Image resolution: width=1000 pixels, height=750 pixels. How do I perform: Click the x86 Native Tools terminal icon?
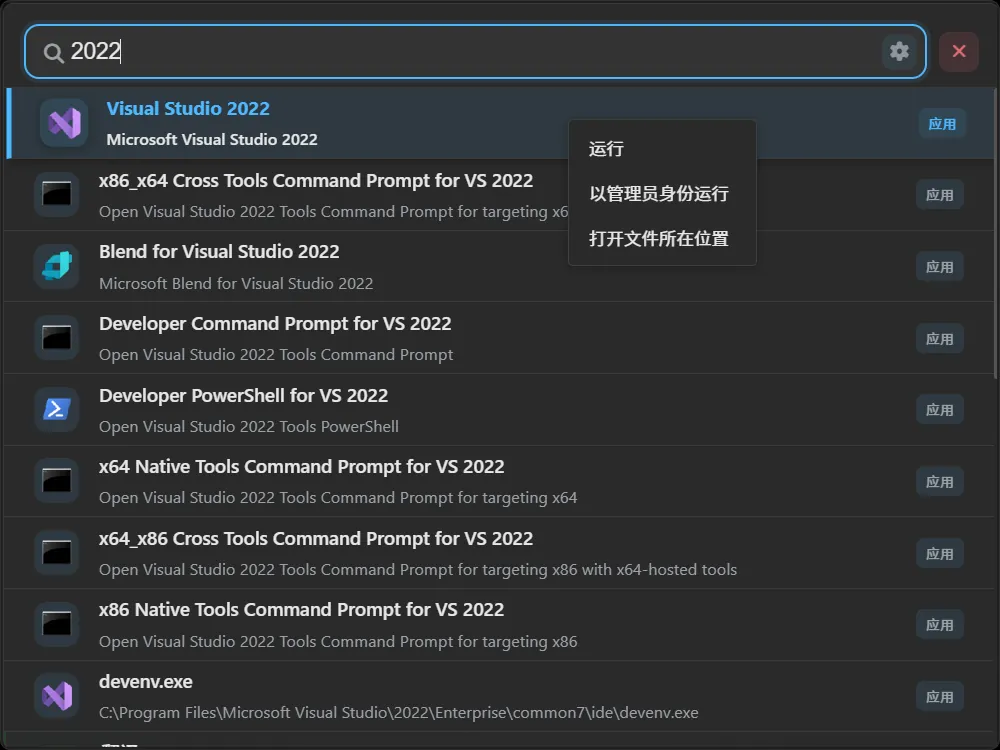57,624
